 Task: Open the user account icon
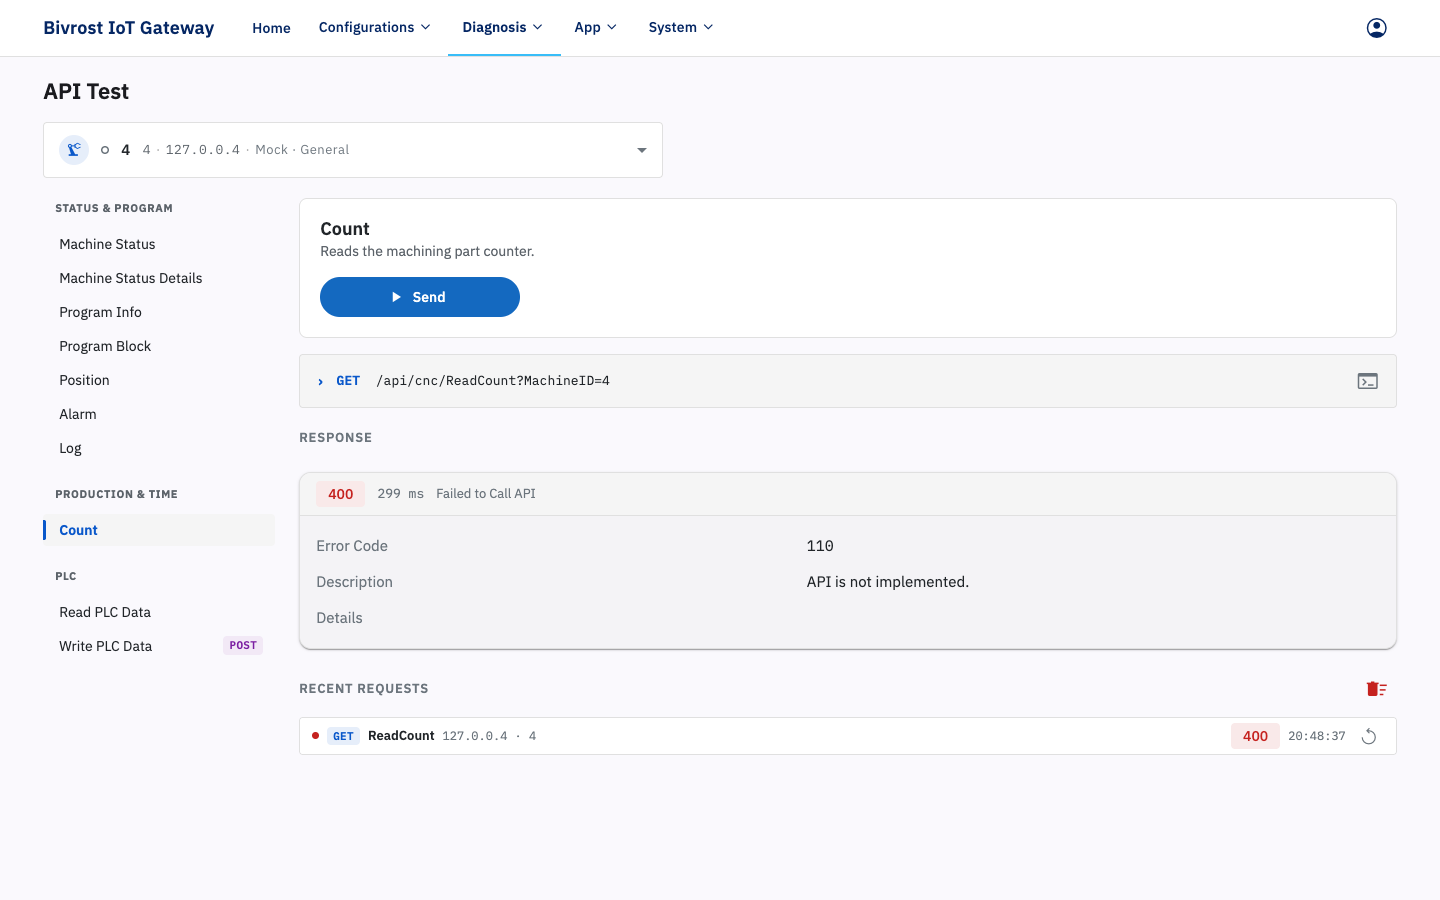tap(1376, 28)
